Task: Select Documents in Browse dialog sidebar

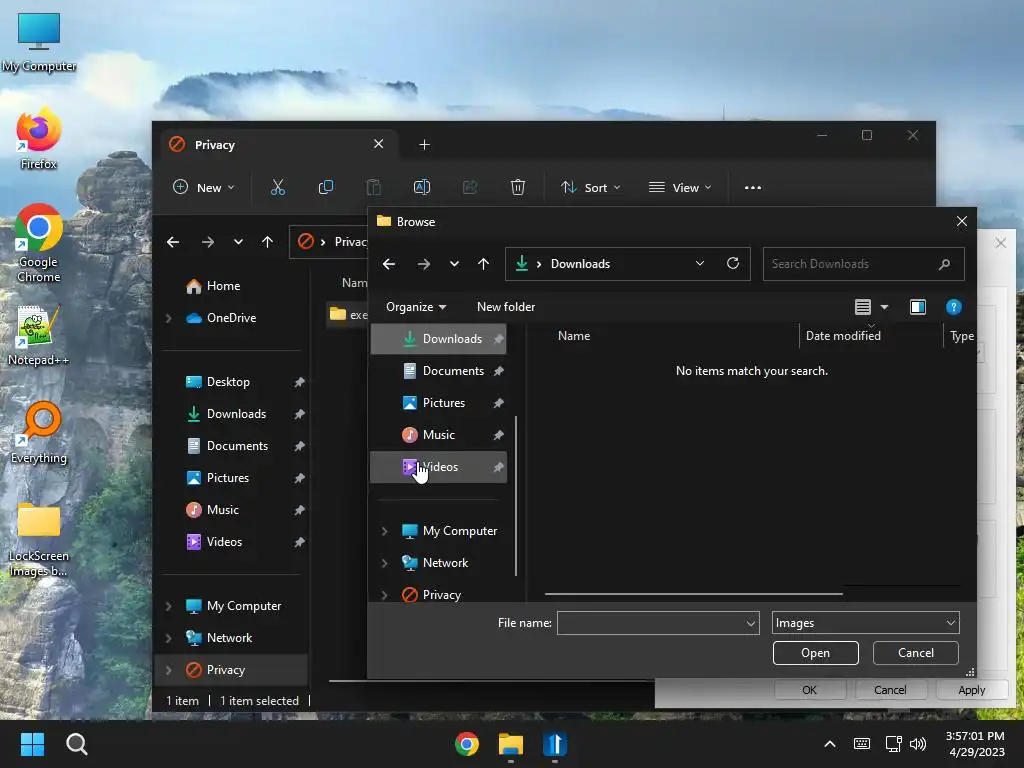Action: pyautogui.click(x=438, y=371)
